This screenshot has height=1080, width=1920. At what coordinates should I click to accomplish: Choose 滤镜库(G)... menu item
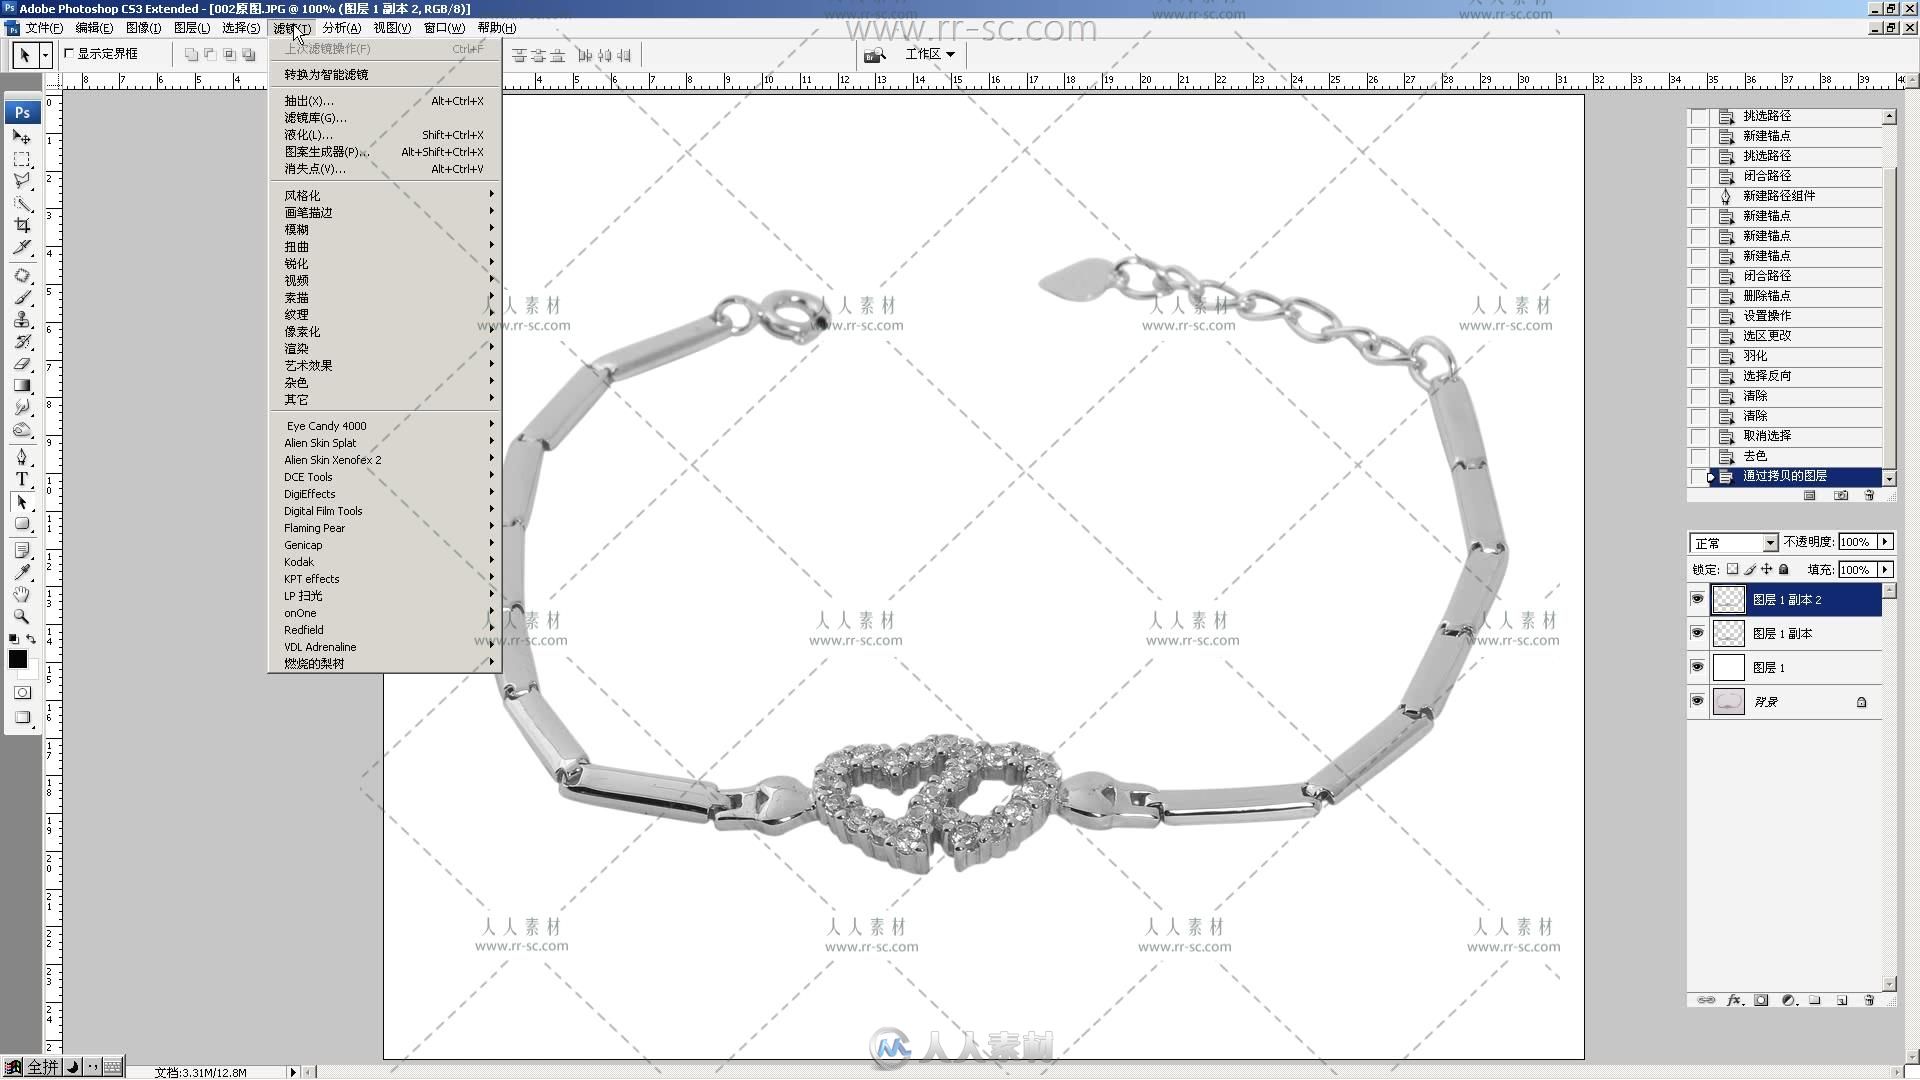pos(385,117)
